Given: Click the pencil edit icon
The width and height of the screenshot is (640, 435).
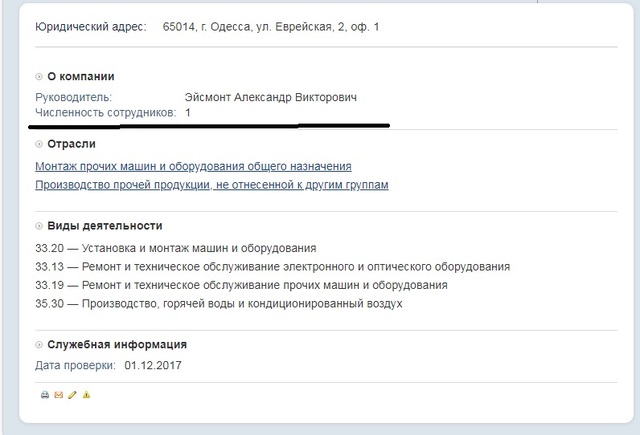Looking at the screenshot, I should click(x=72, y=395).
